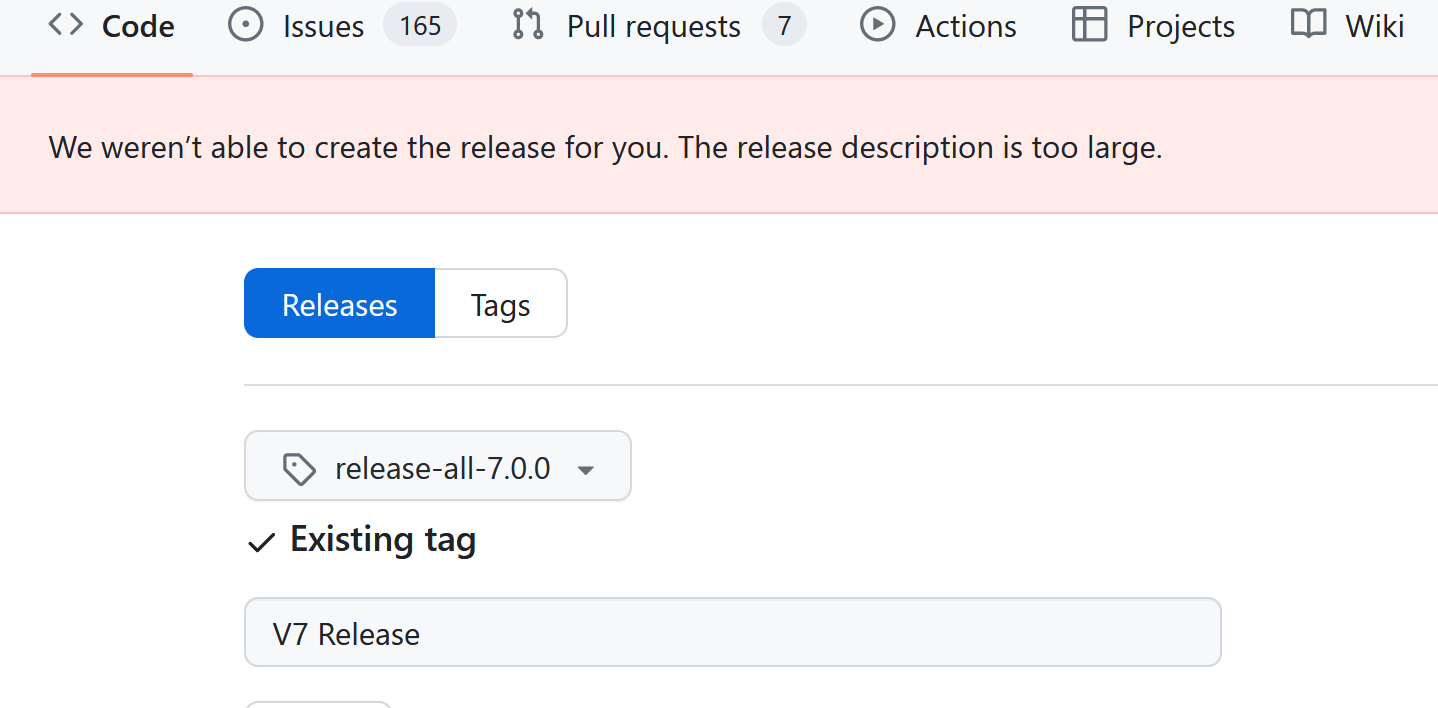Open the Wiki book icon

pyautogui.click(x=1307, y=25)
